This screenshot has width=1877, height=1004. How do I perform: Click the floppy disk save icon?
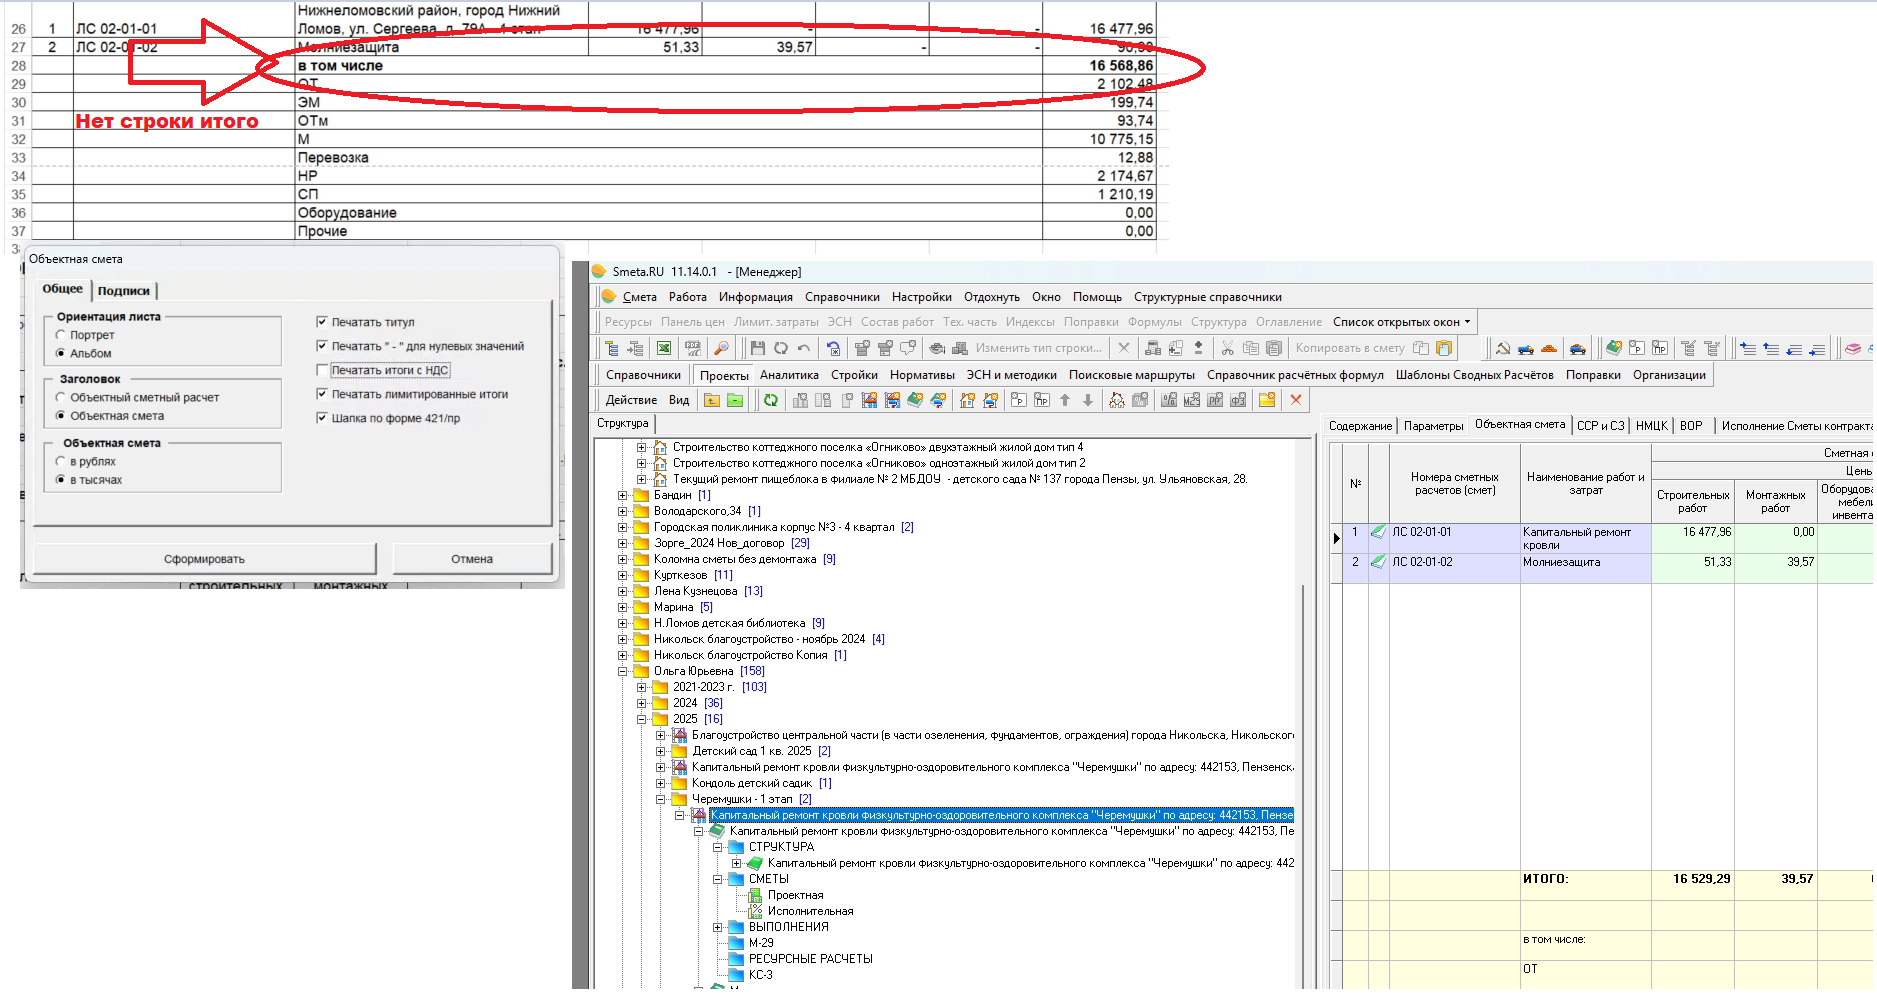coord(758,348)
